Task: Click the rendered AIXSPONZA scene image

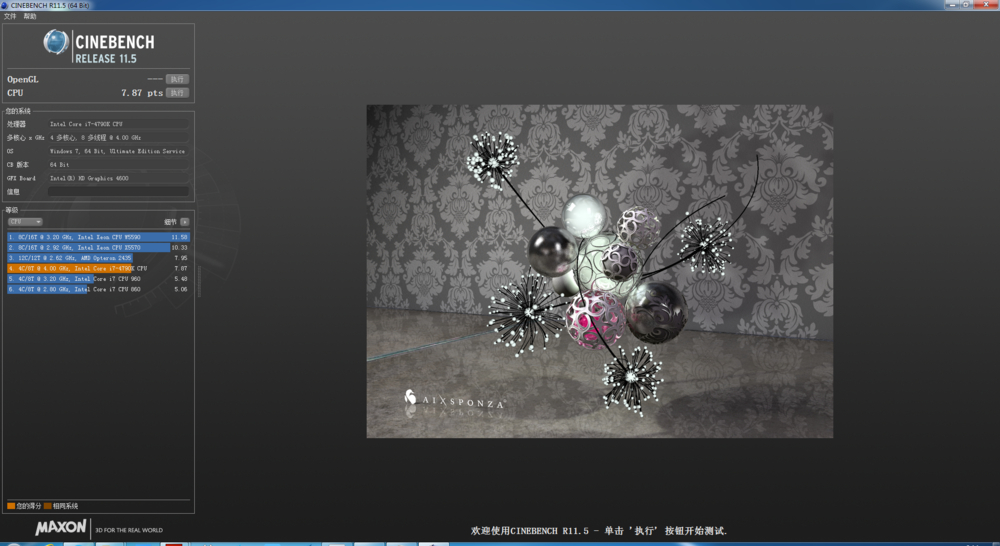Action: click(x=599, y=271)
